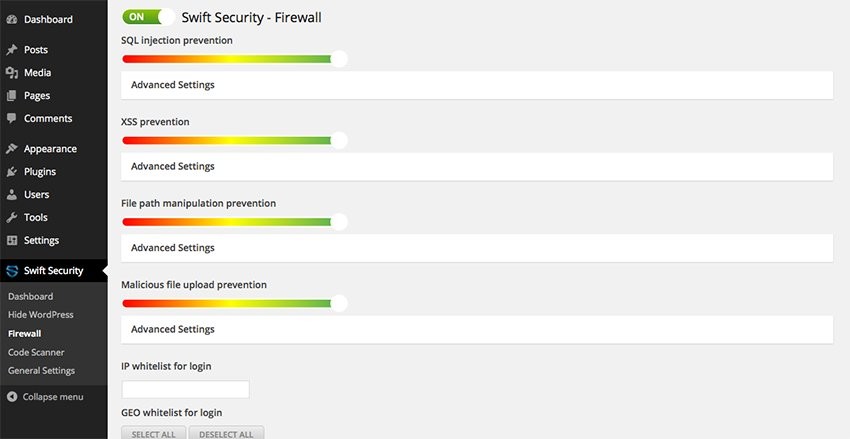Screen dimensions: 850x439
Task: Click the IP whitelist for login field
Action: [185, 389]
